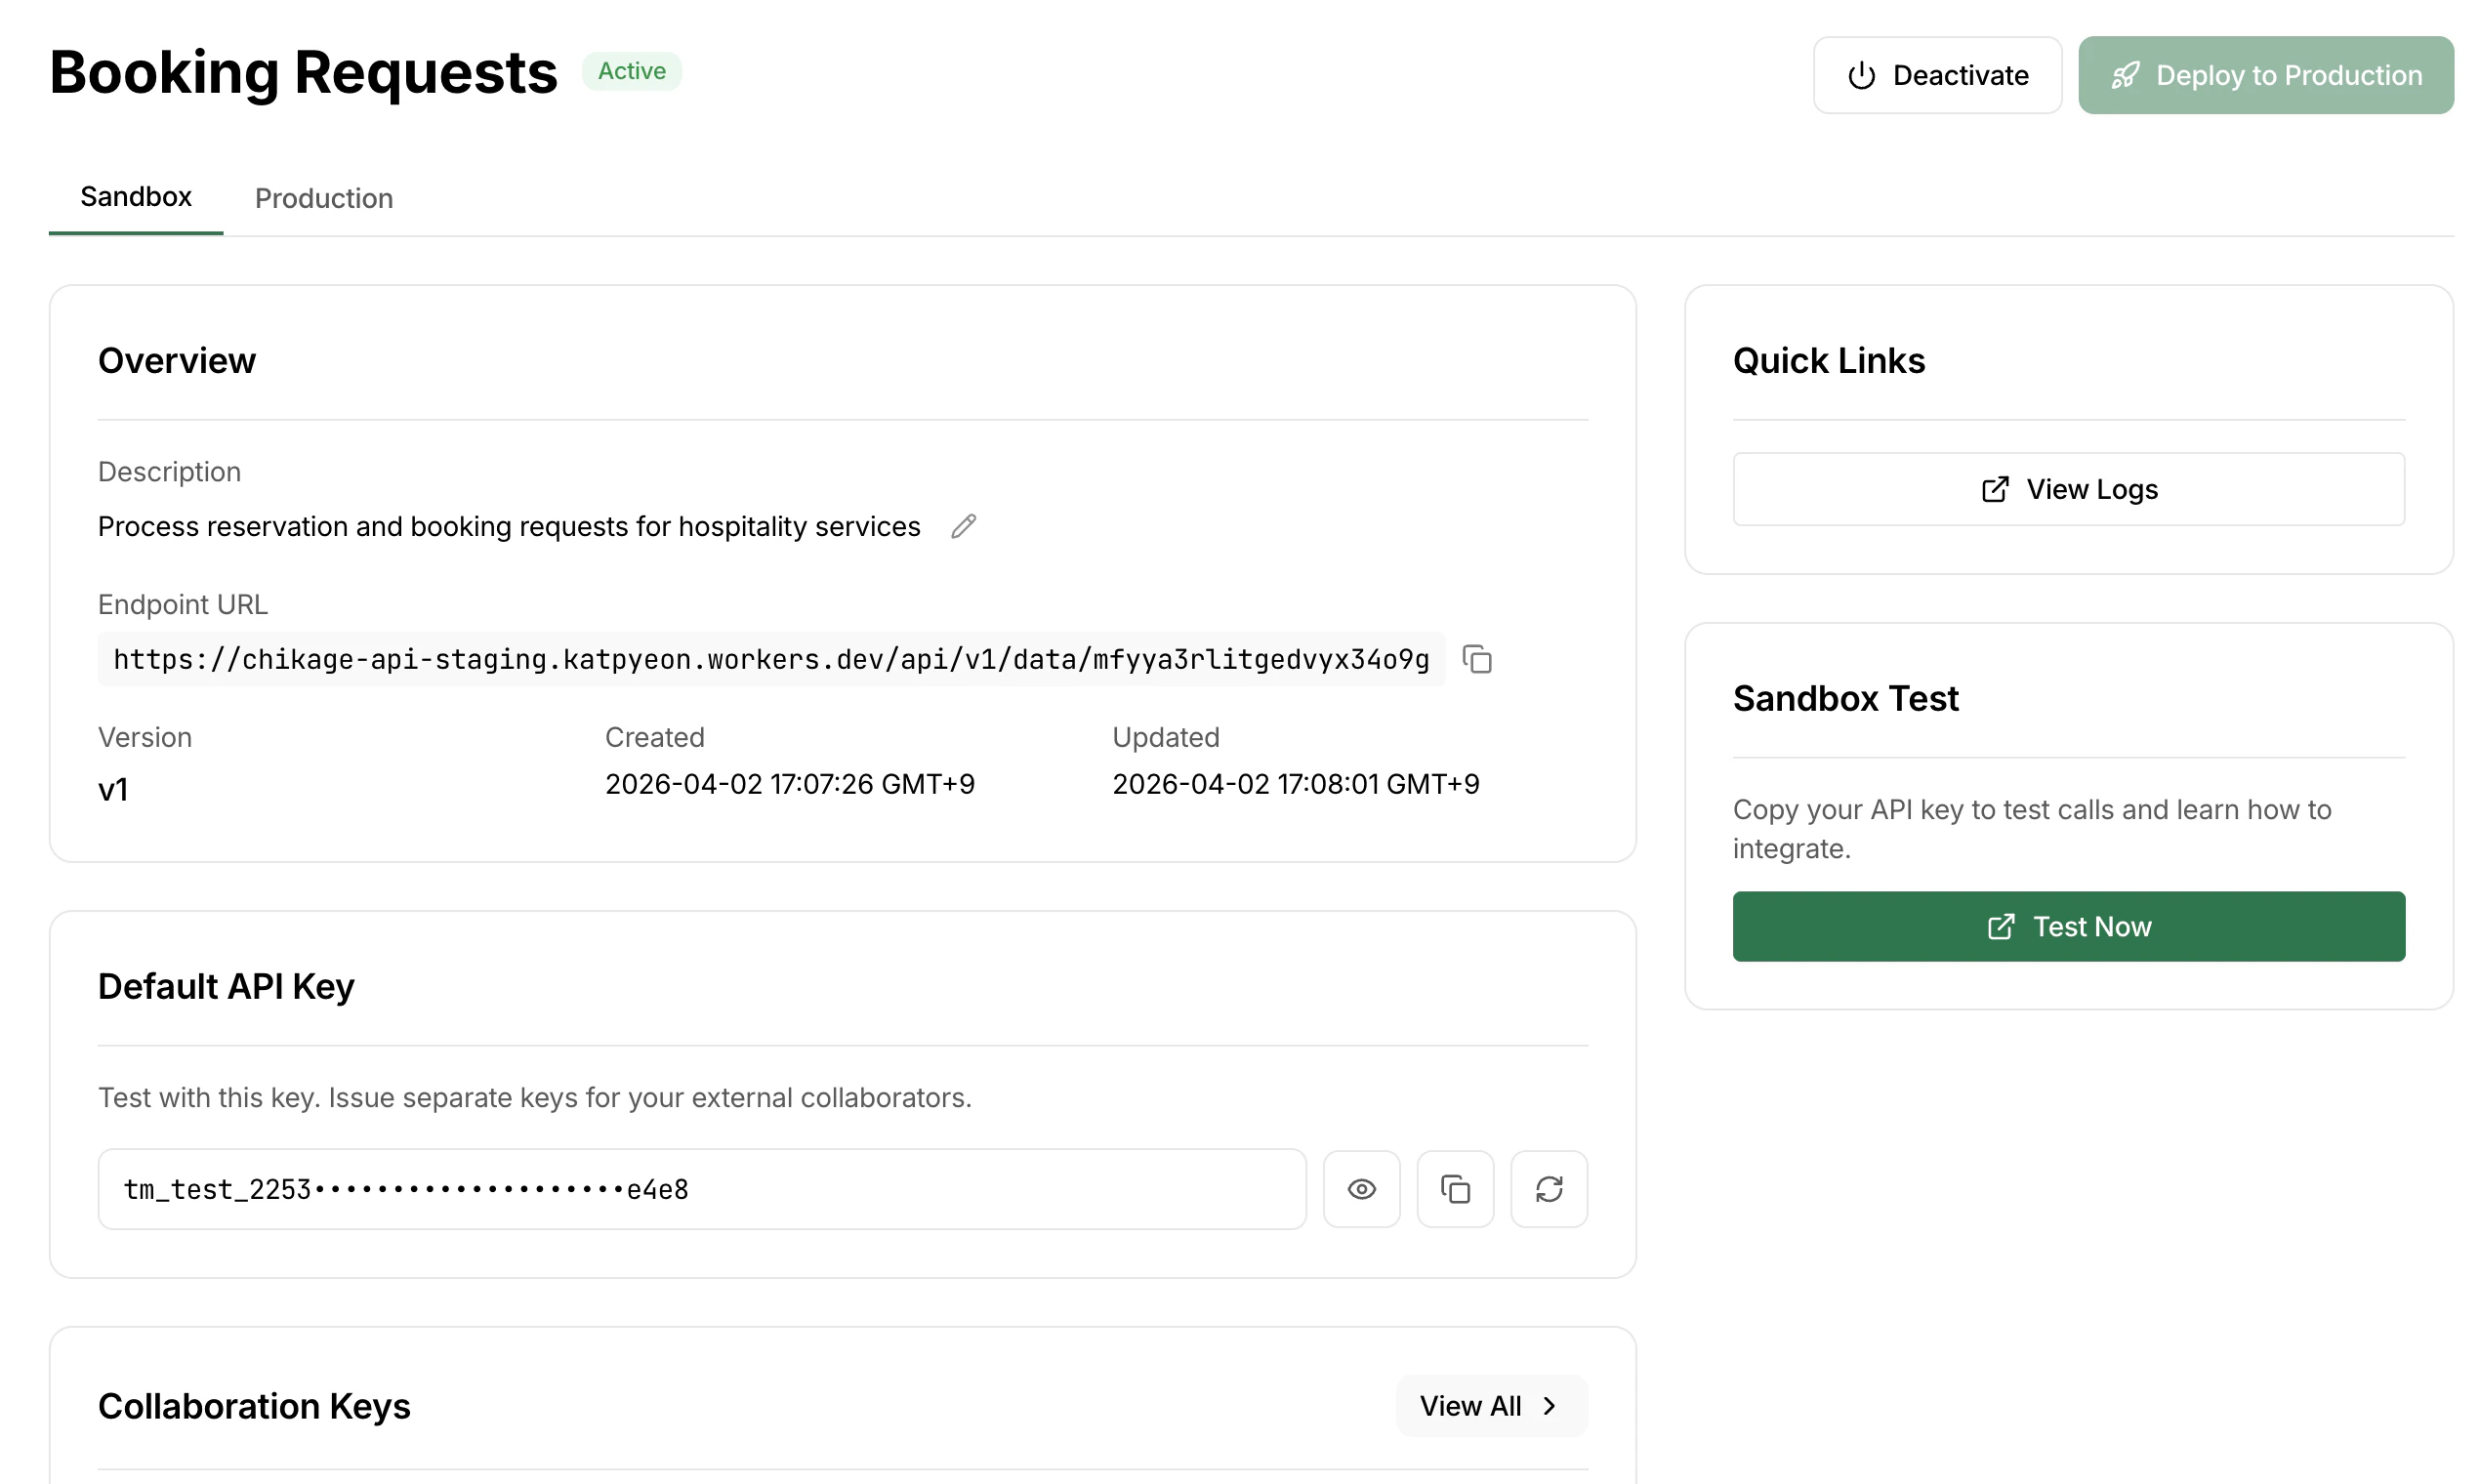
Task: Open the full collaboration keys list
Action: pos(1490,1405)
